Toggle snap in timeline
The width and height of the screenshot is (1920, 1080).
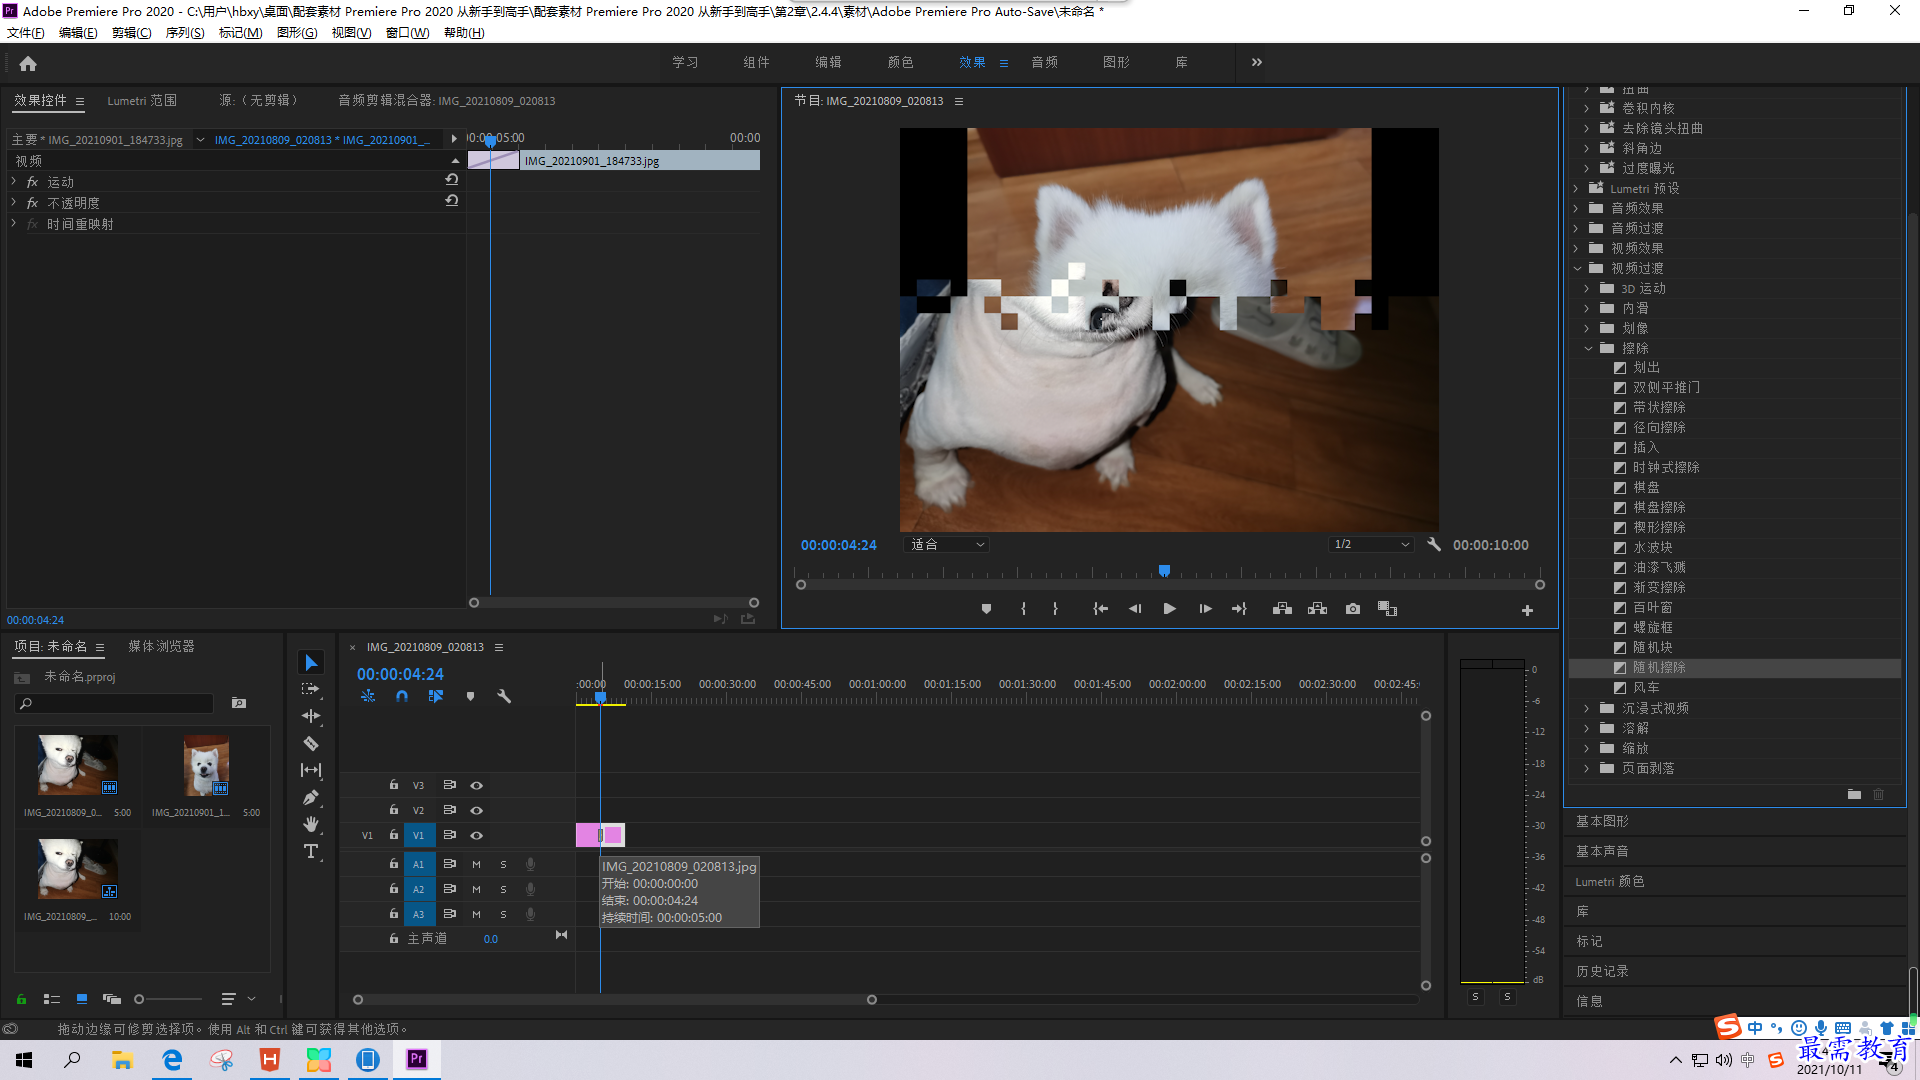401,696
